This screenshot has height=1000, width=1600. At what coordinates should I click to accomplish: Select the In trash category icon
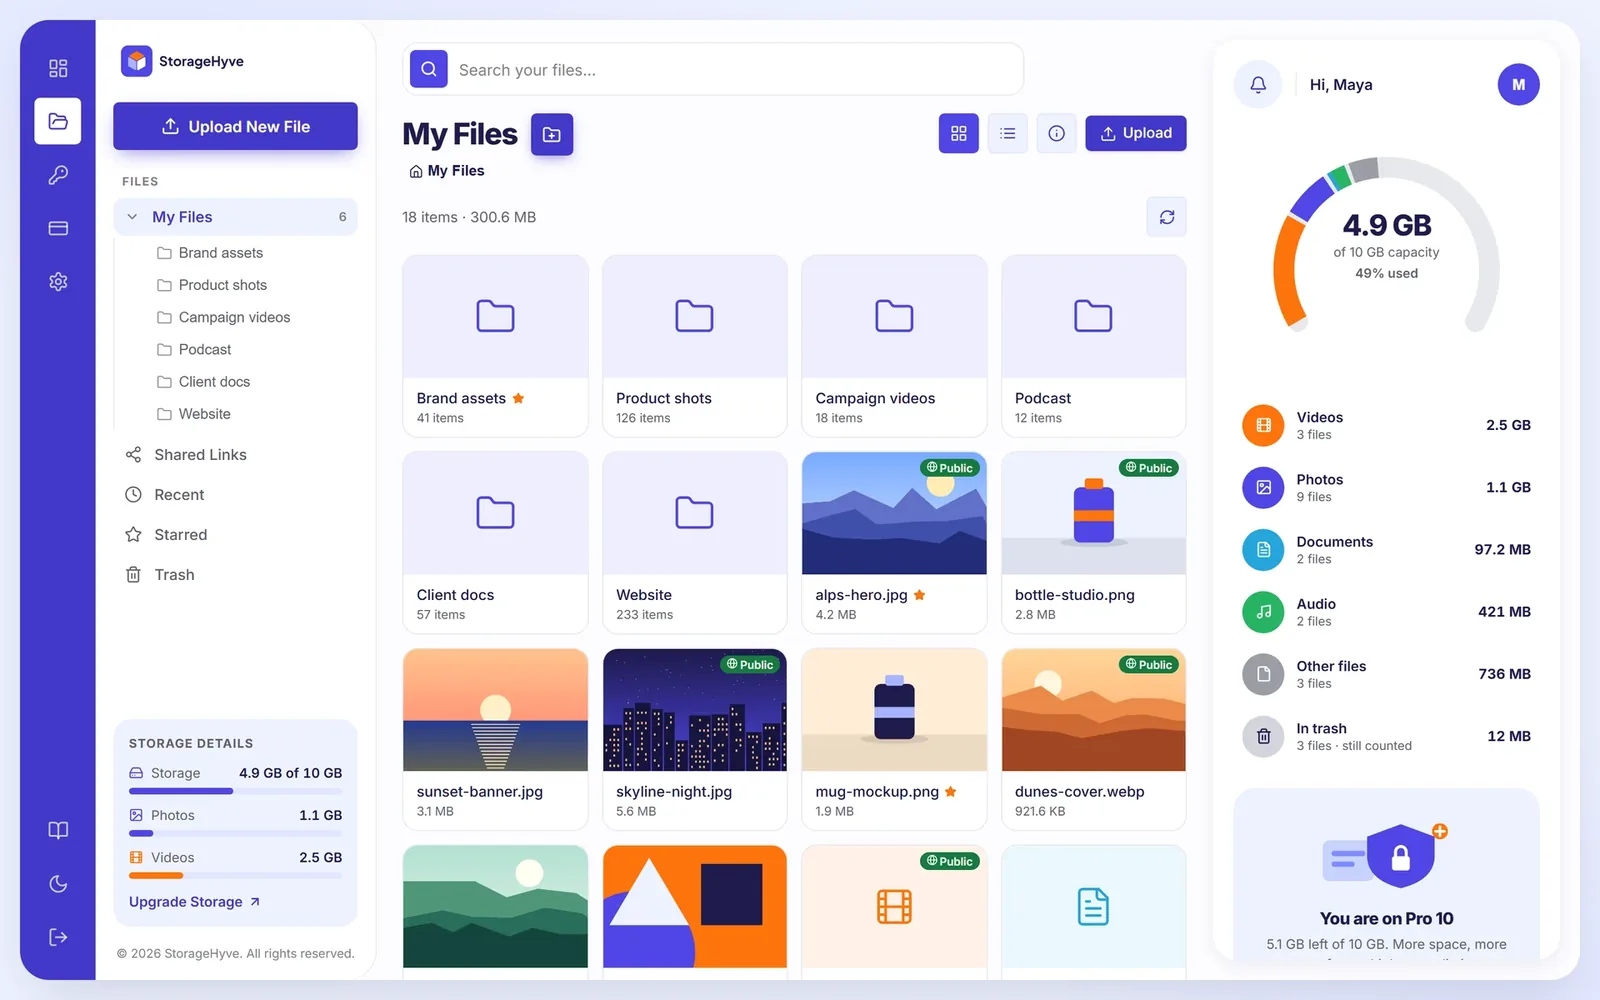tap(1263, 737)
